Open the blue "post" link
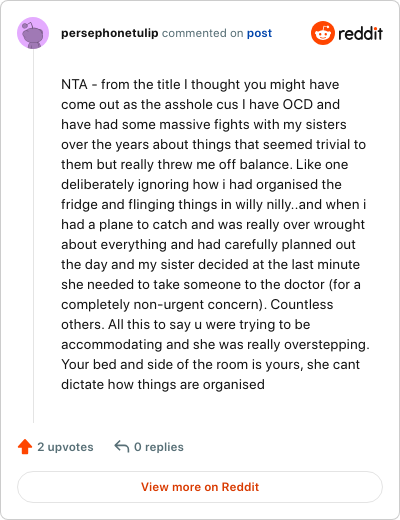The image size is (400, 520). 259,33
